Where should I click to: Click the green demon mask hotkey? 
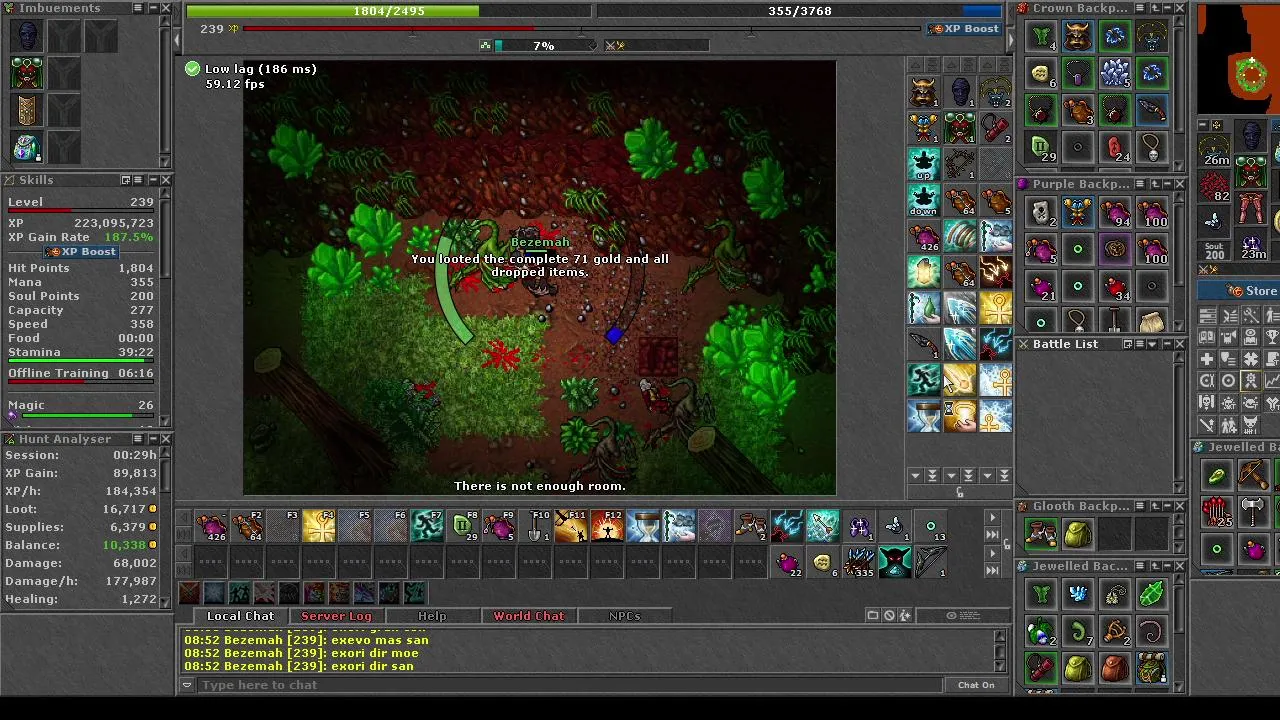coord(894,562)
